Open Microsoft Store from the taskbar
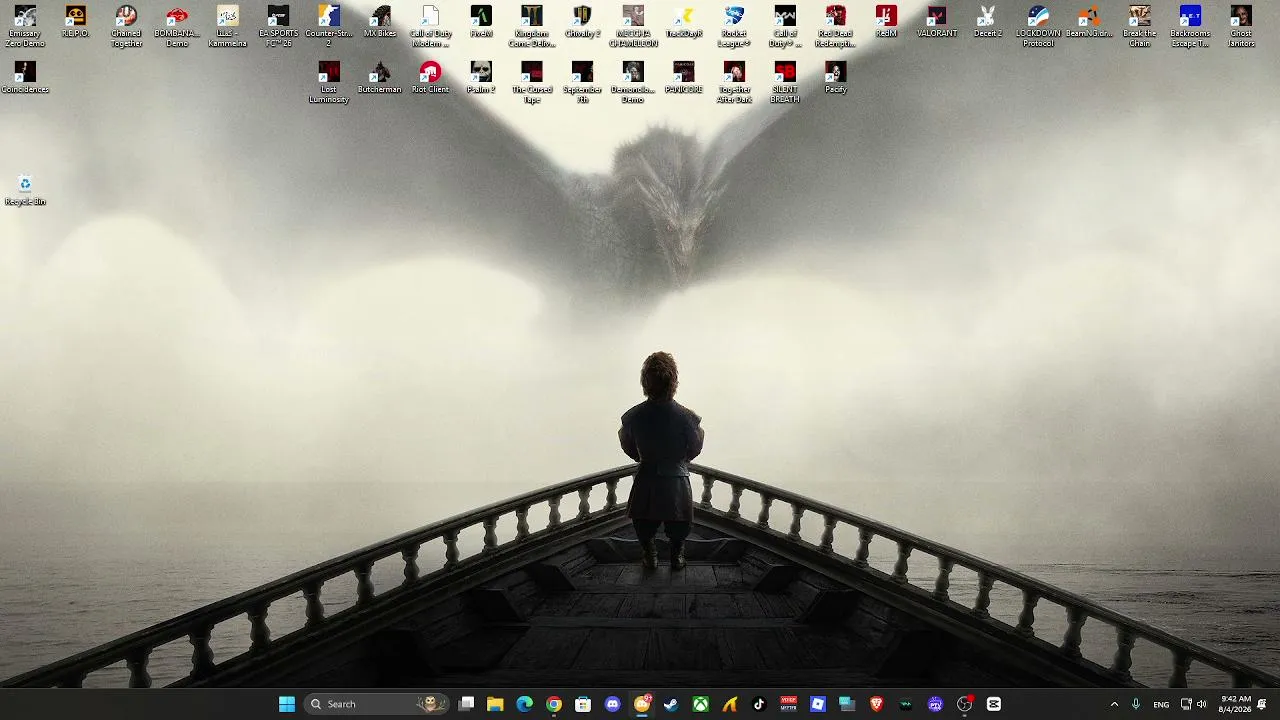1280x720 pixels. tap(583, 704)
